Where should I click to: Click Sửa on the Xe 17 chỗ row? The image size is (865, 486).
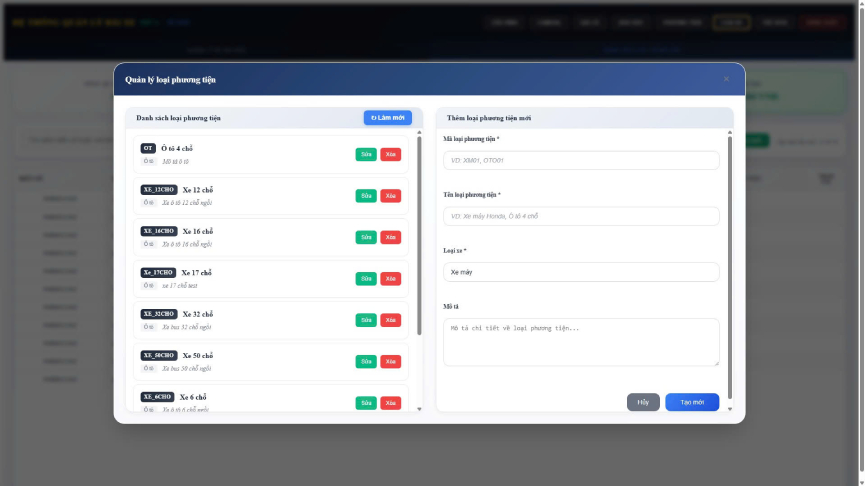366,279
